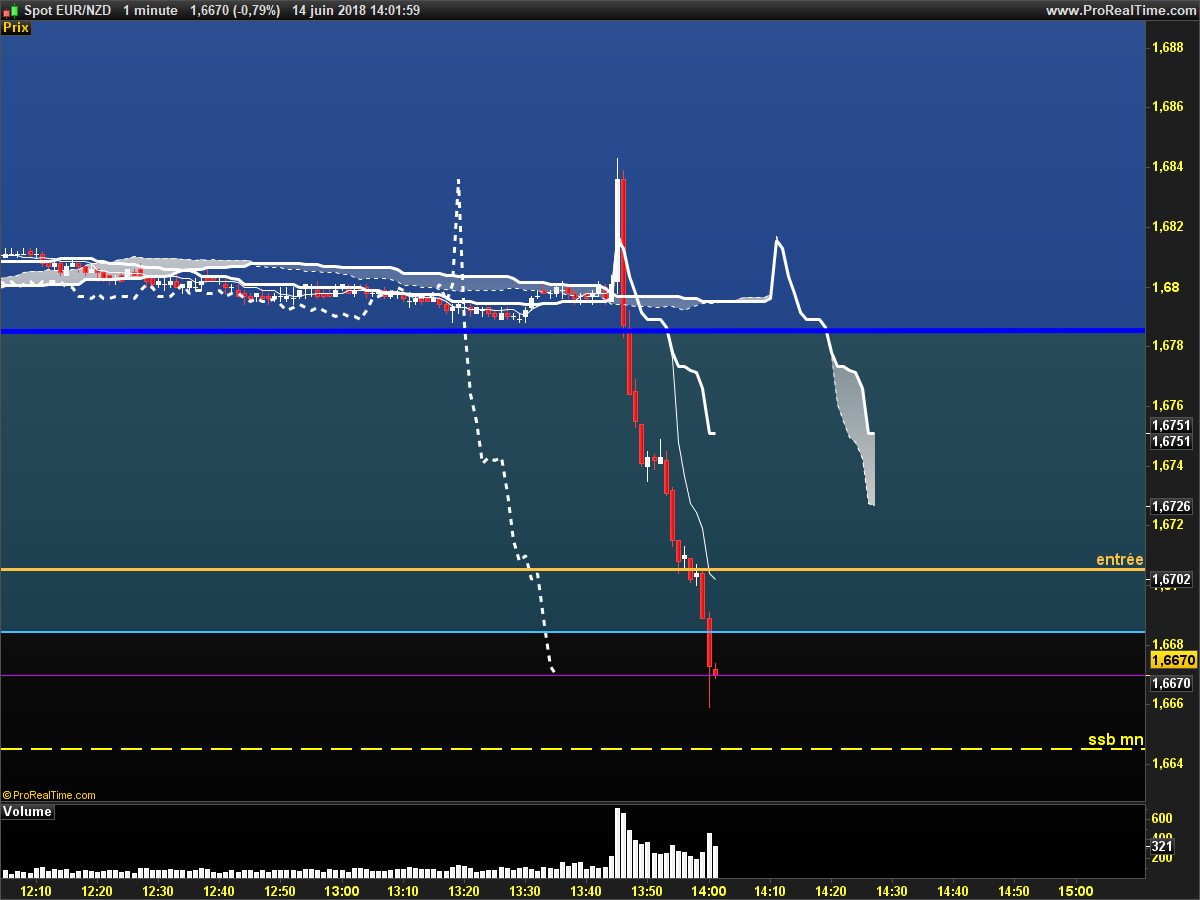
Task: Click the 14:00 time axis label
Action: point(708,891)
